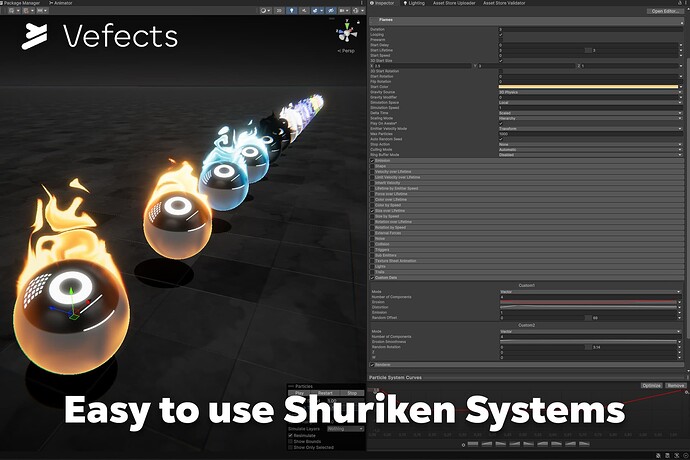690x460 pixels.
Task: Click the first tool dropdown in scene toolbar
Action: [13, 10]
